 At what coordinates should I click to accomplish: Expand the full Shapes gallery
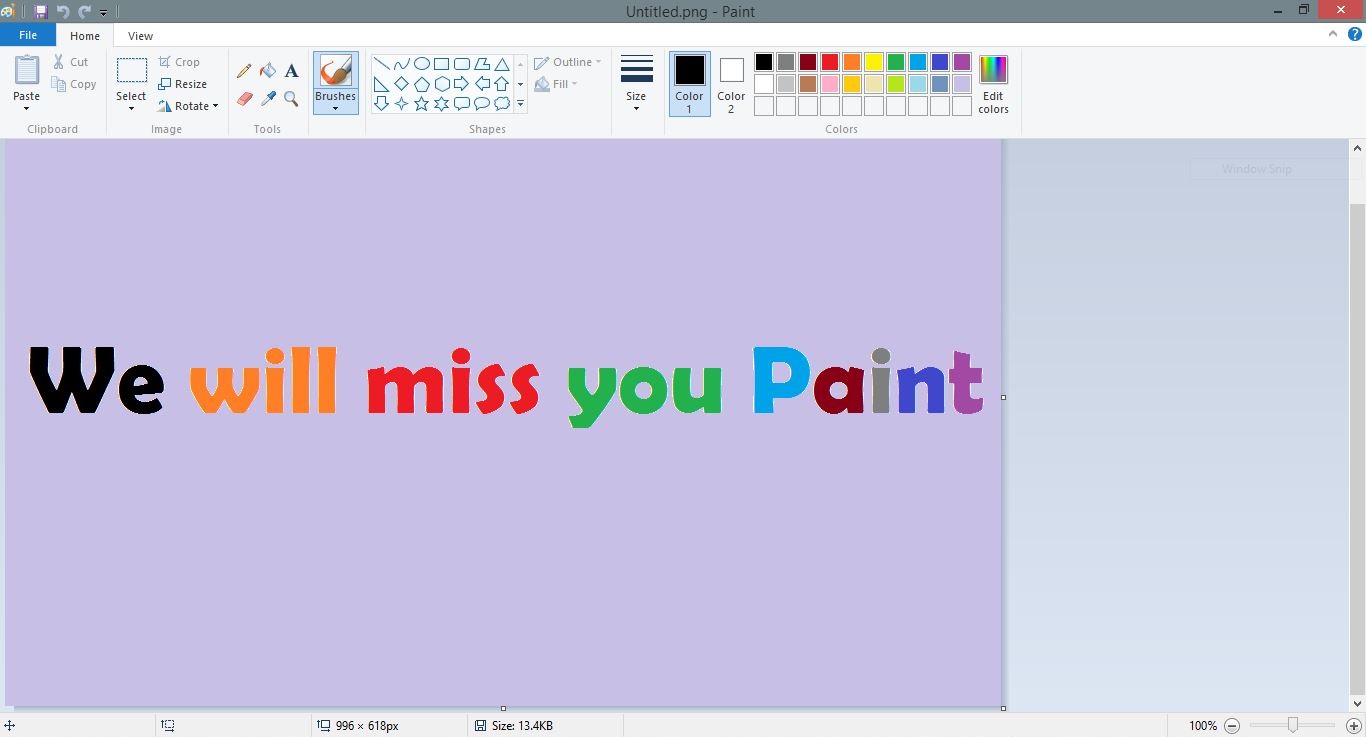pyautogui.click(x=520, y=104)
